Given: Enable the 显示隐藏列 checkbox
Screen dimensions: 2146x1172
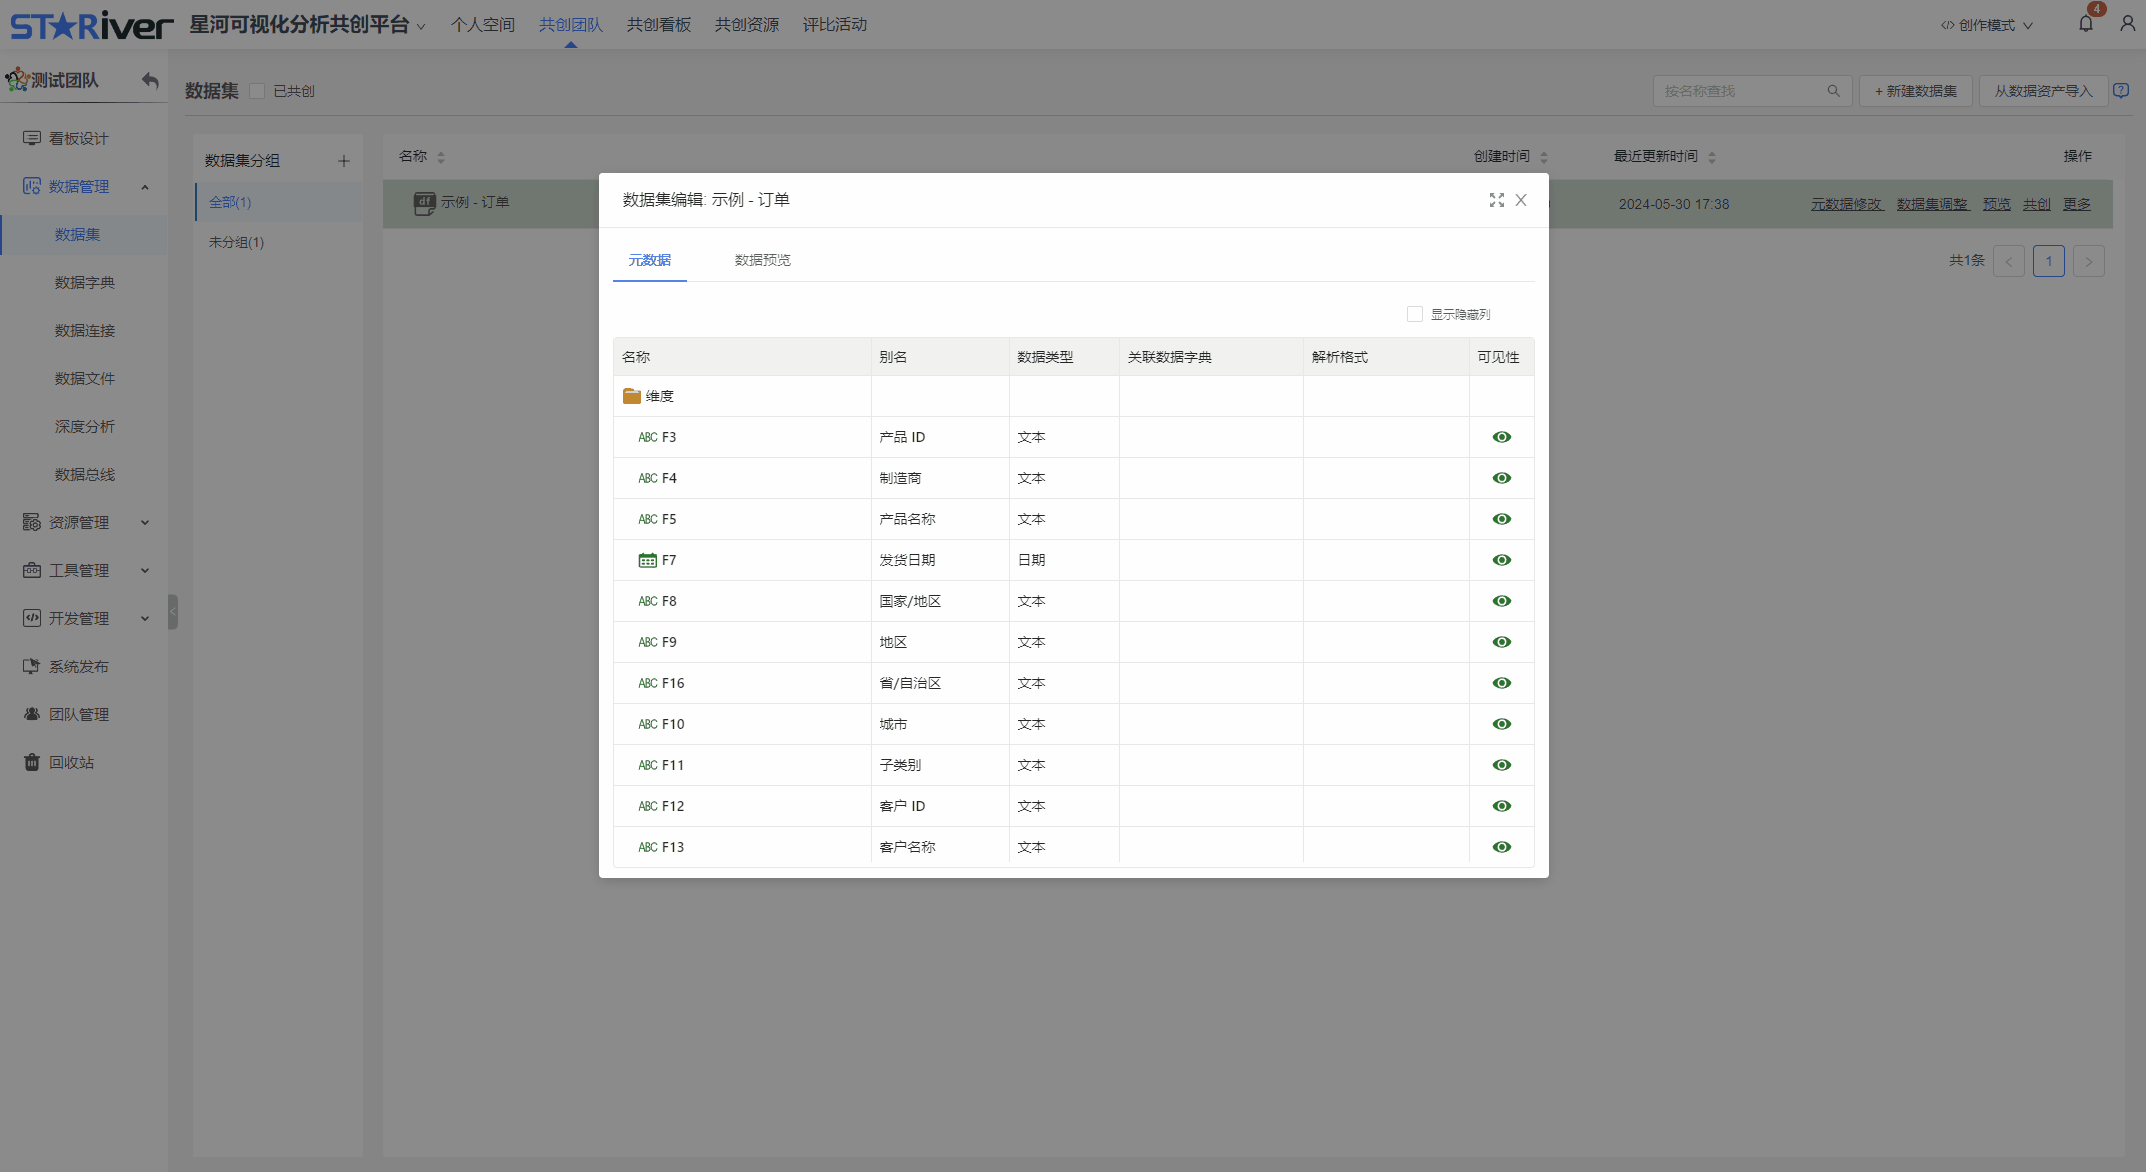Looking at the screenshot, I should pyautogui.click(x=1415, y=314).
